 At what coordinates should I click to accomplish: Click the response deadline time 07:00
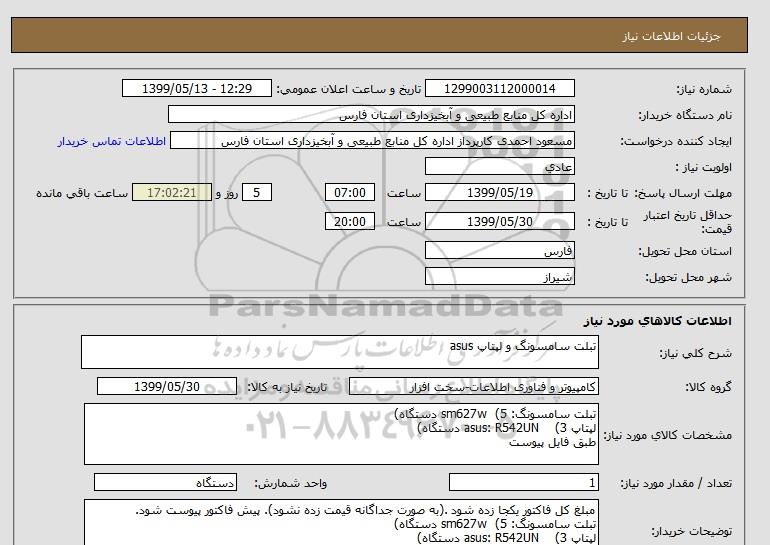tap(350, 192)
